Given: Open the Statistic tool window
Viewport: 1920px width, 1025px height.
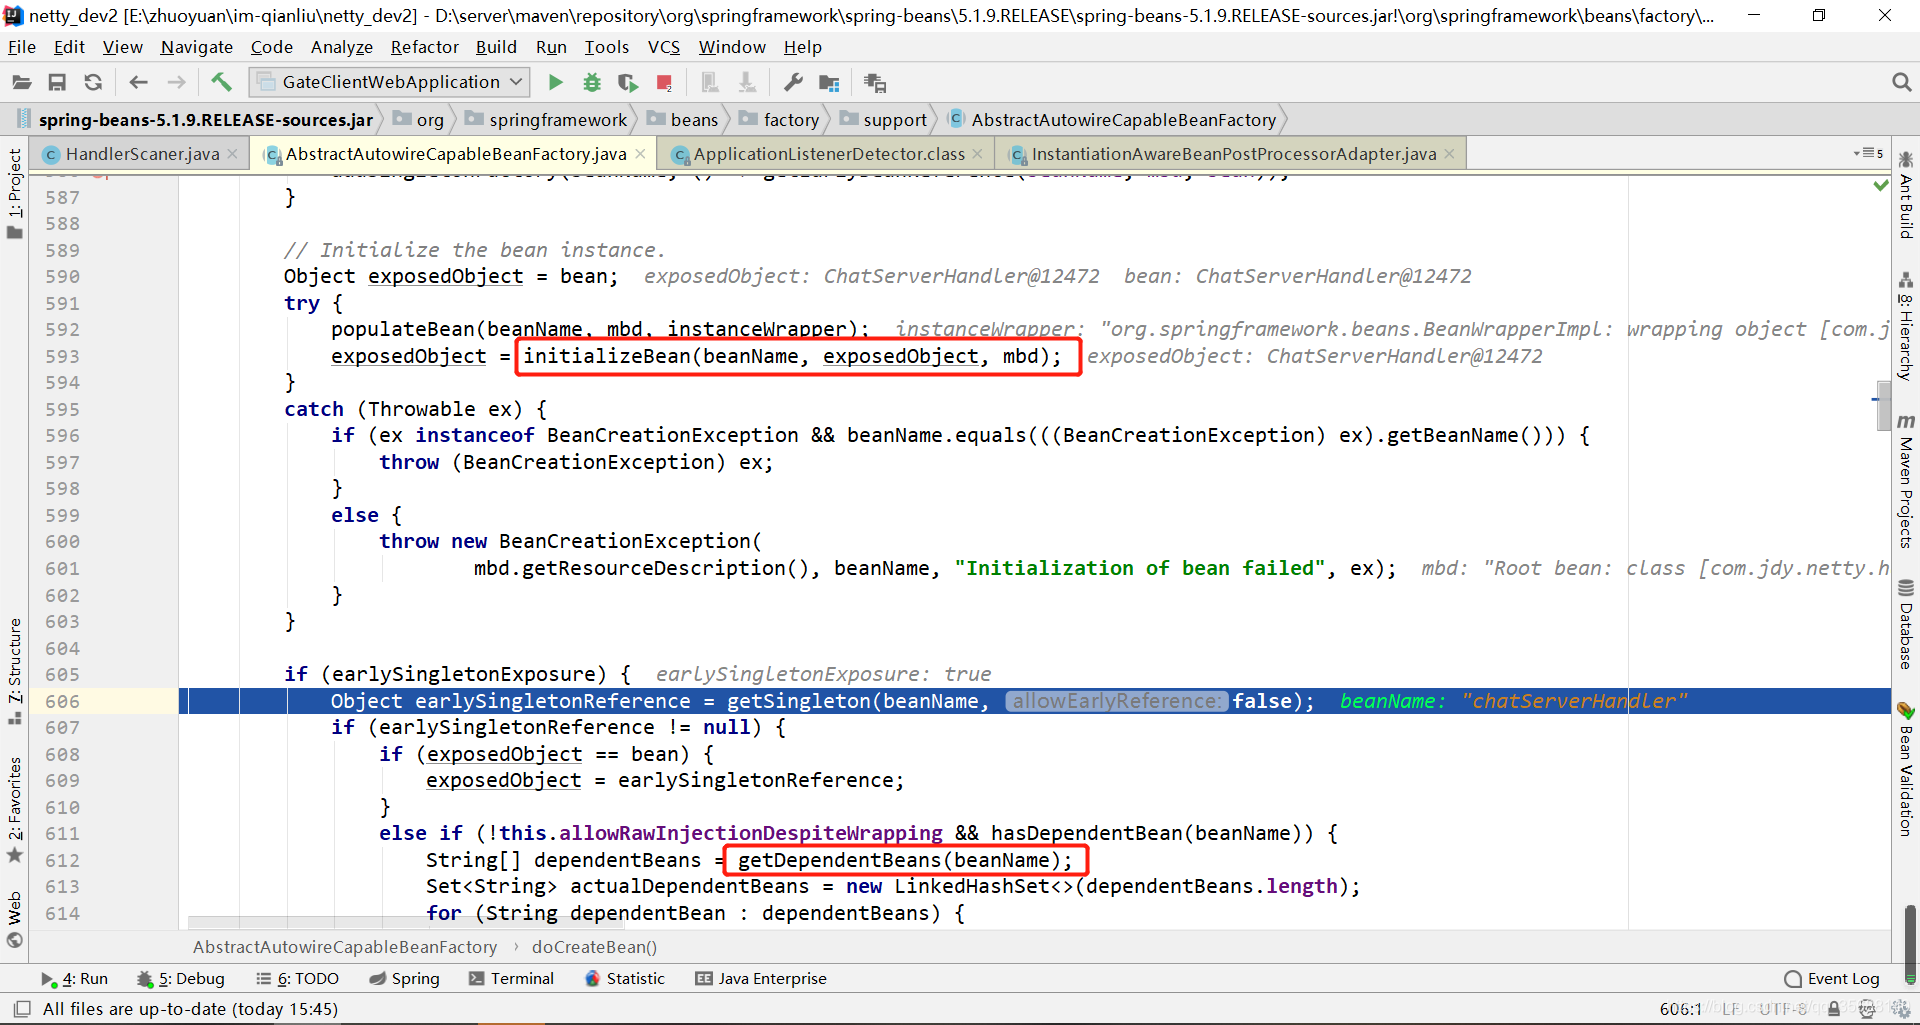Looking at the screenshot, I should point(624,979).
